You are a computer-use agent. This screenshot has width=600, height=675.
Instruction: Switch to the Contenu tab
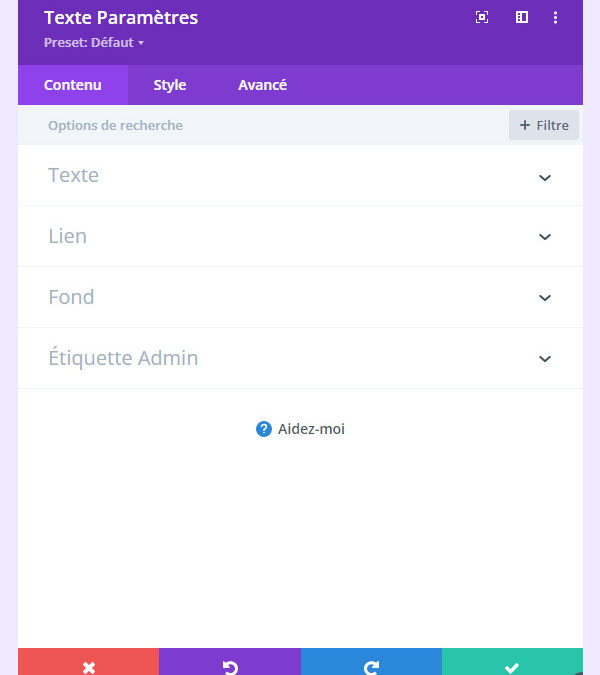coord(73,85)
